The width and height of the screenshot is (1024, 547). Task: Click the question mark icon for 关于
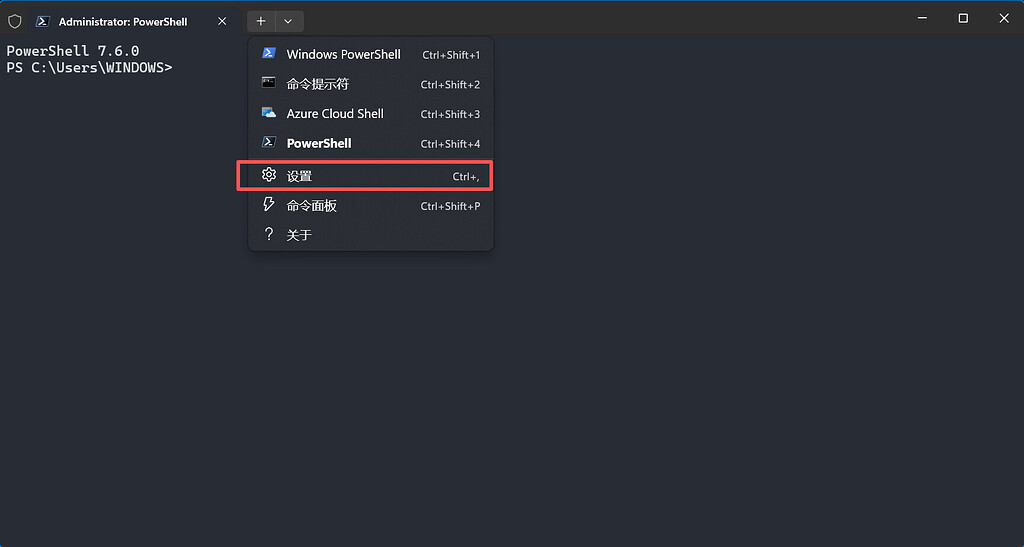click(268, 234)
